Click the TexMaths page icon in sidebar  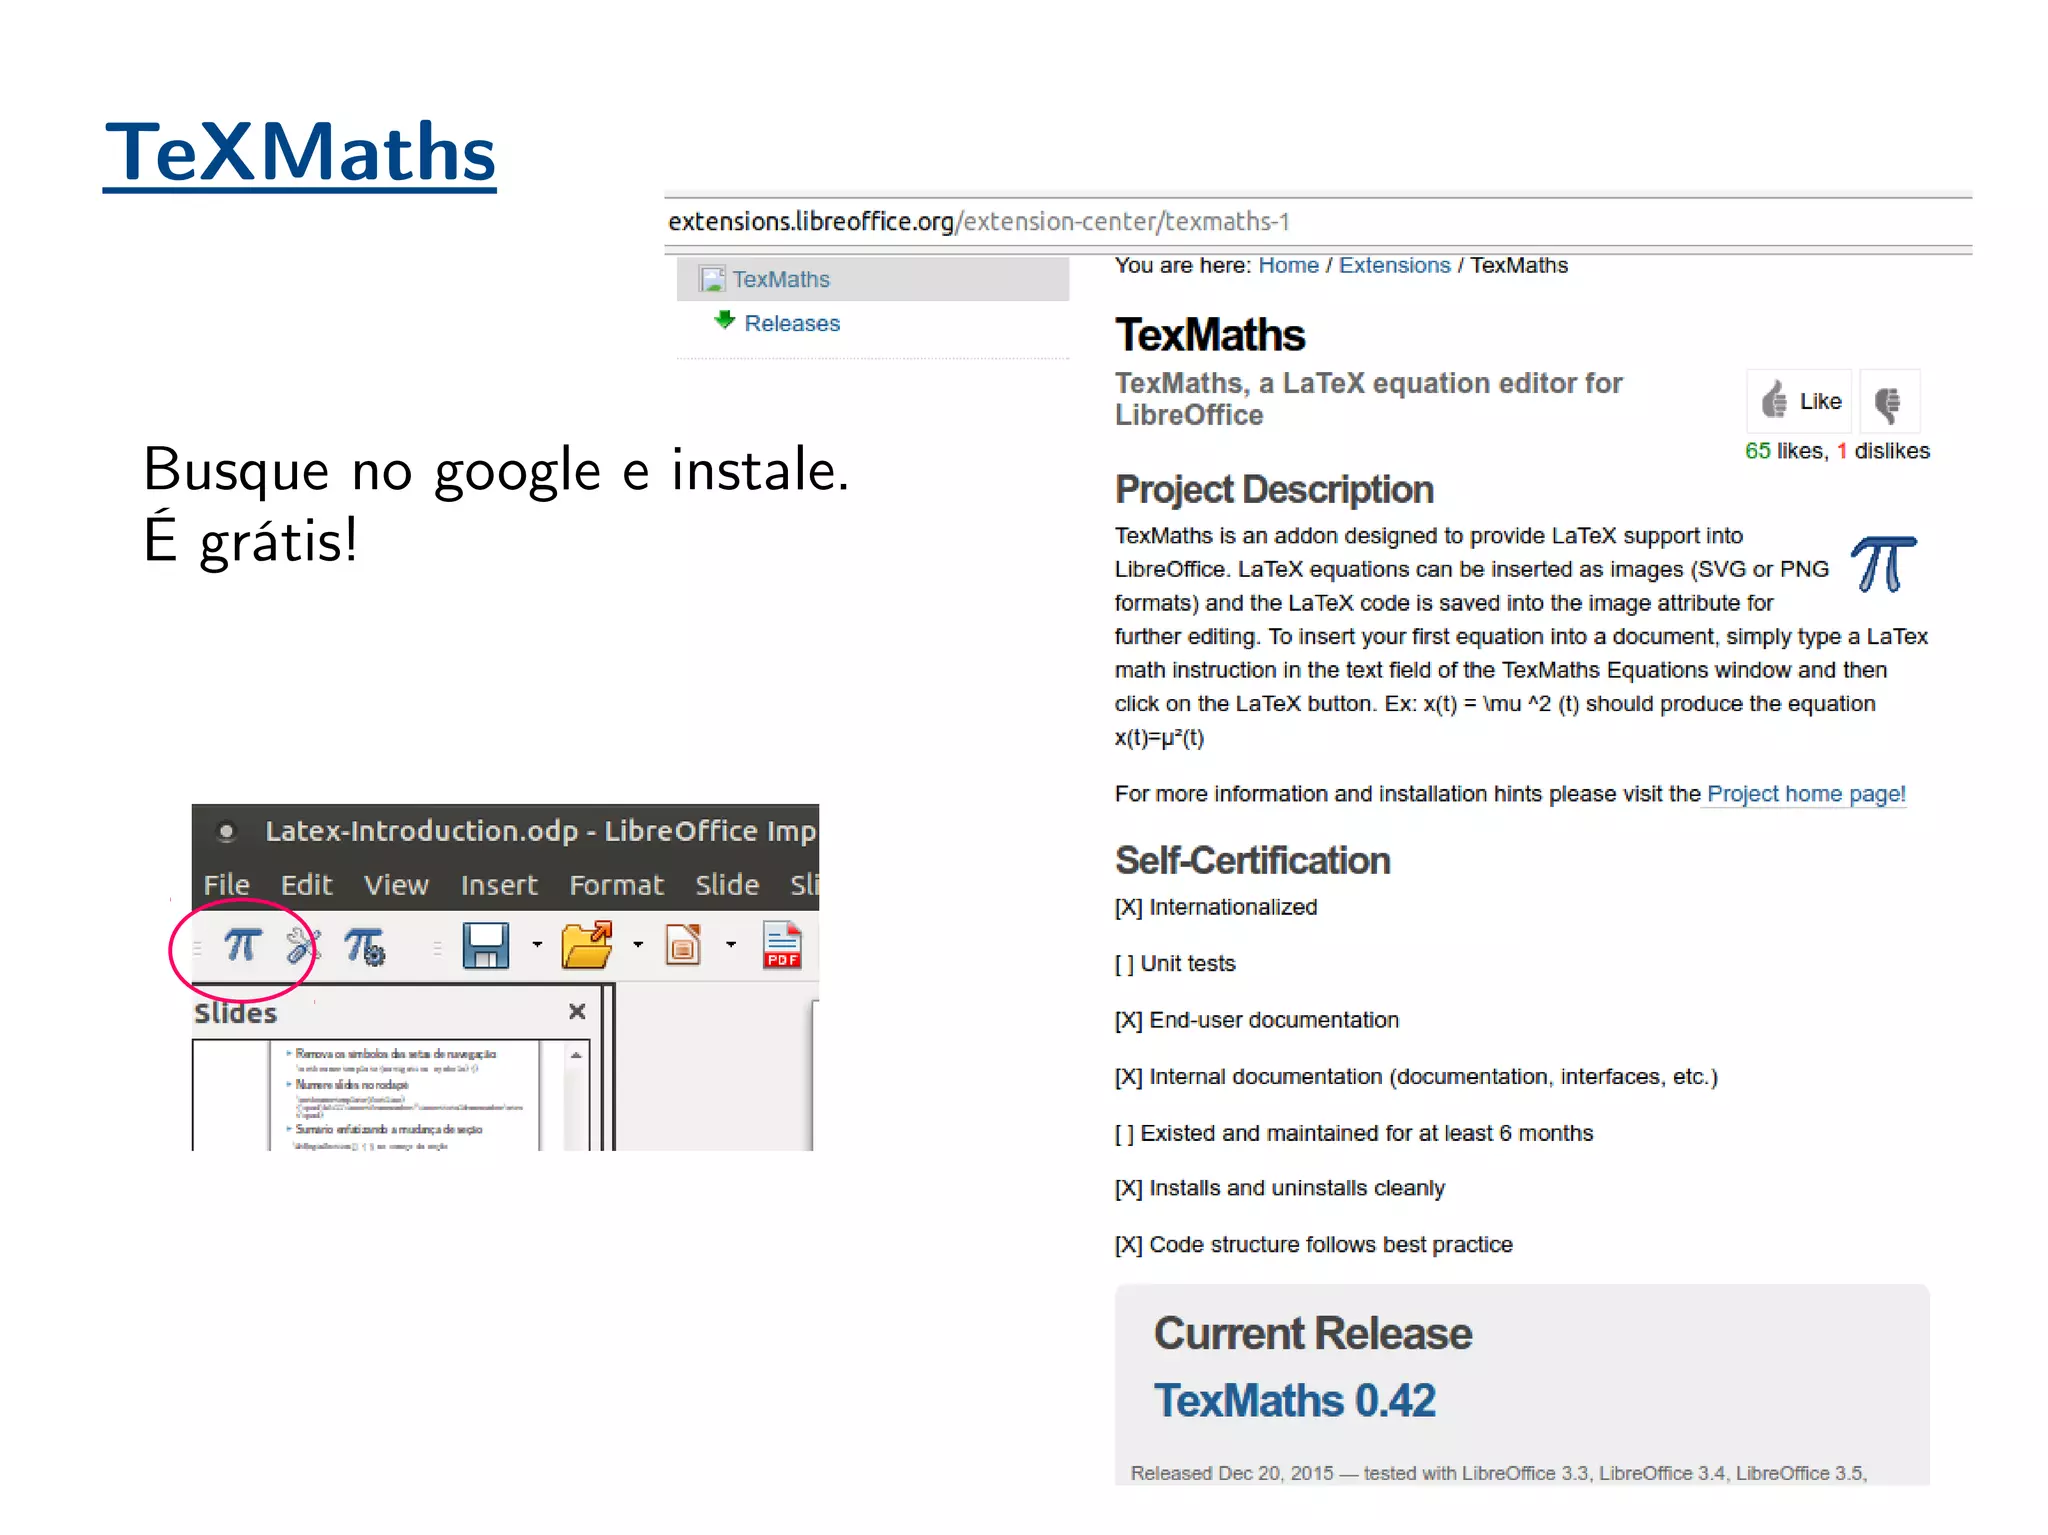coord(713,279)
